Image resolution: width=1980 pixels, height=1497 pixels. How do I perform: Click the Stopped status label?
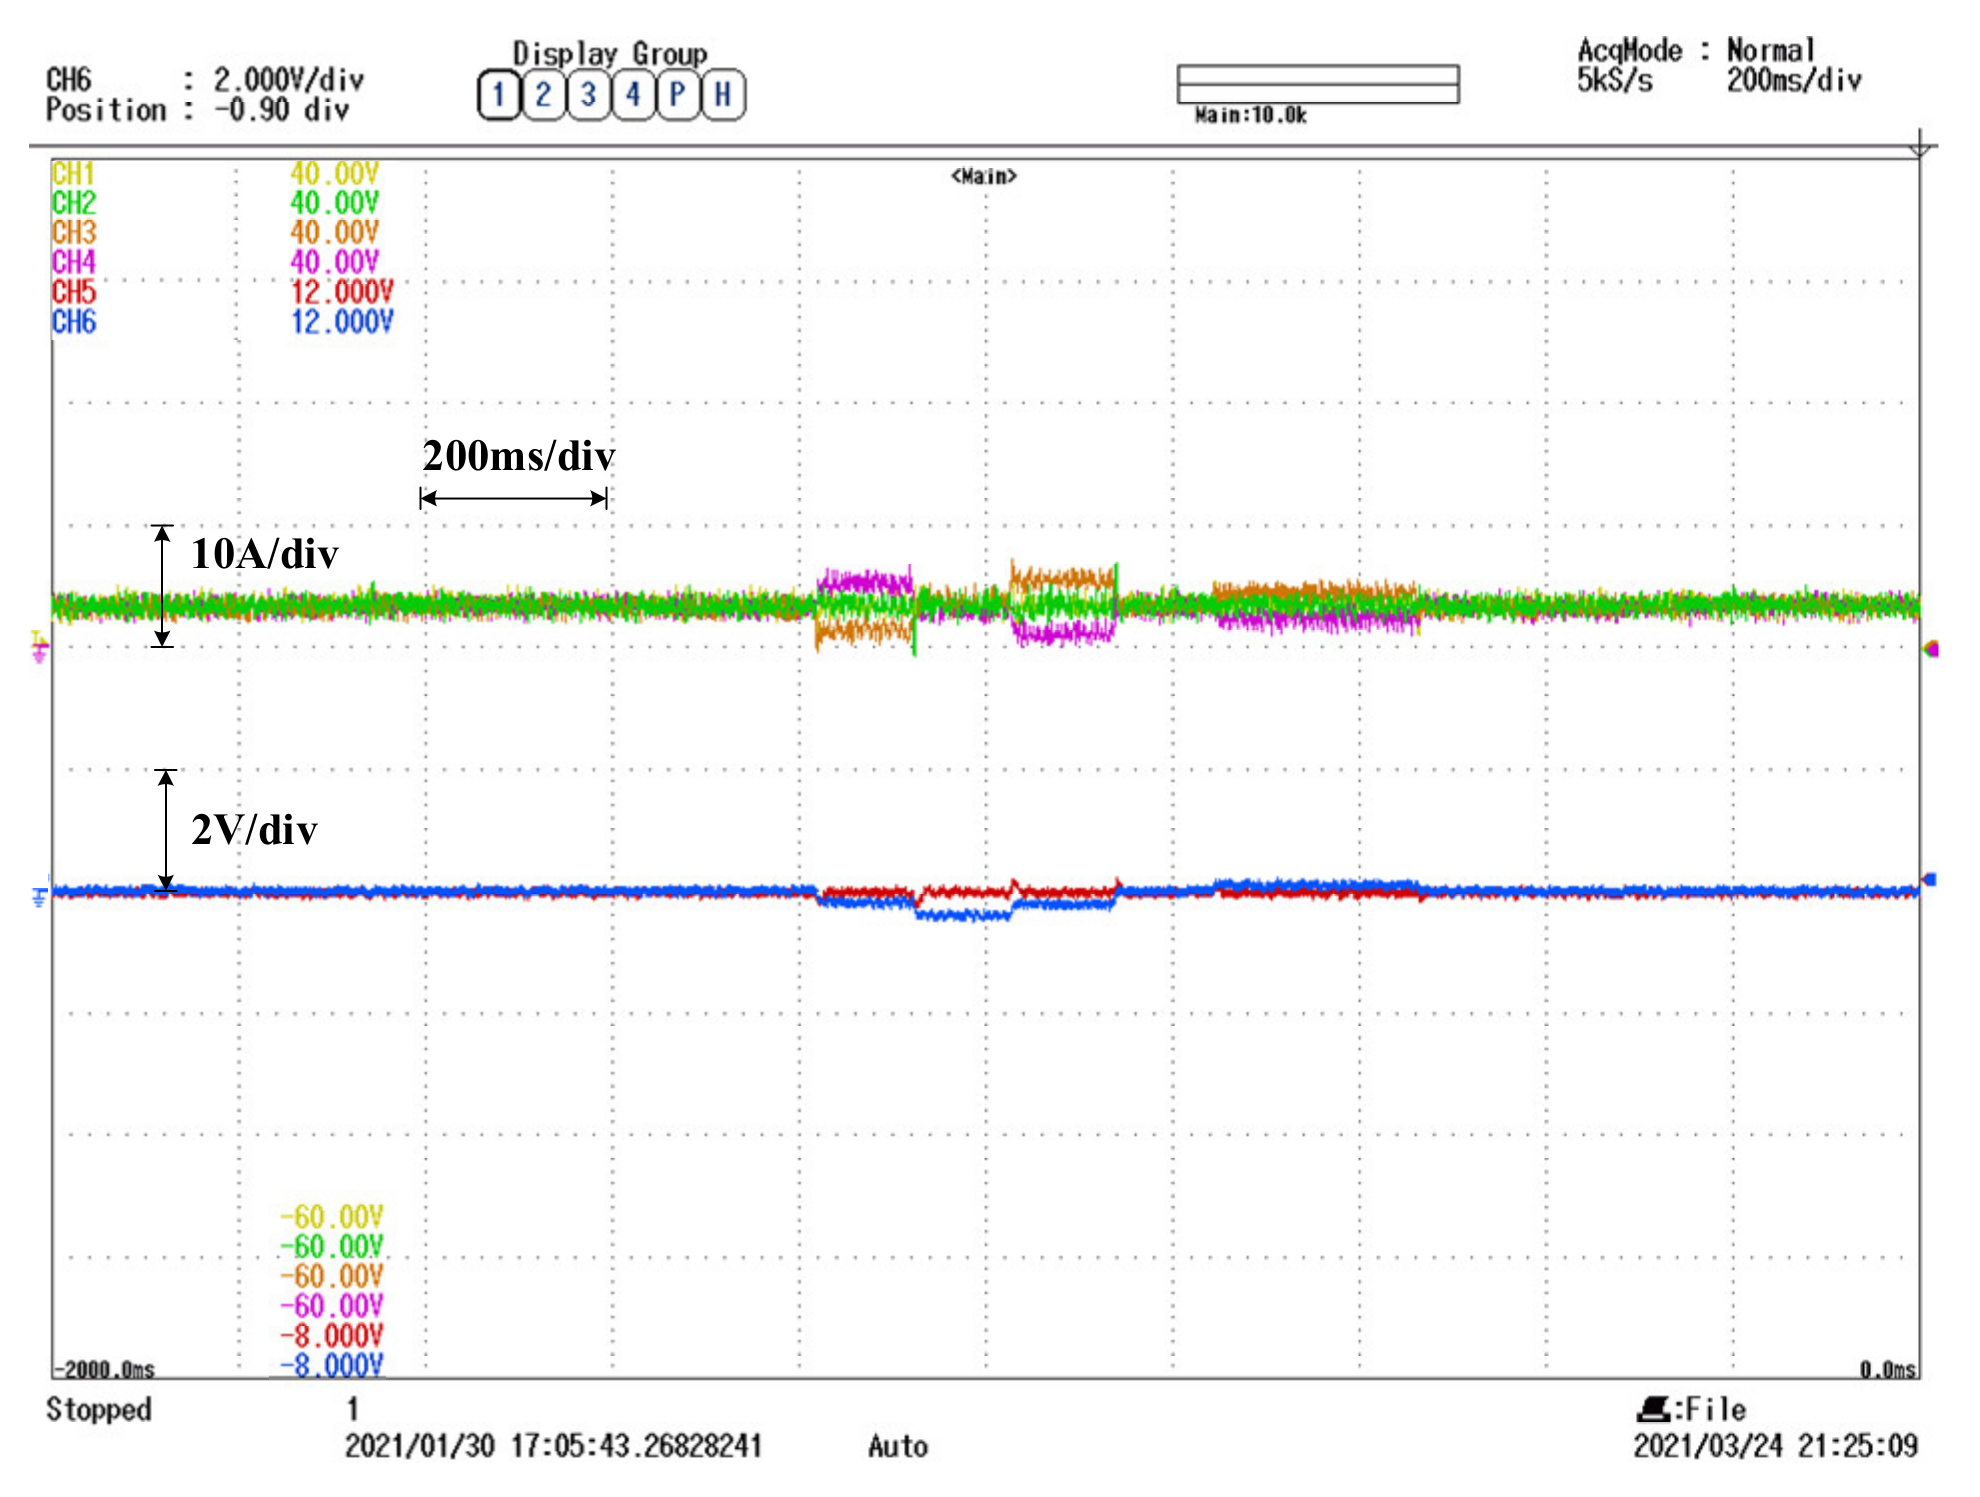click(98, 1410)
